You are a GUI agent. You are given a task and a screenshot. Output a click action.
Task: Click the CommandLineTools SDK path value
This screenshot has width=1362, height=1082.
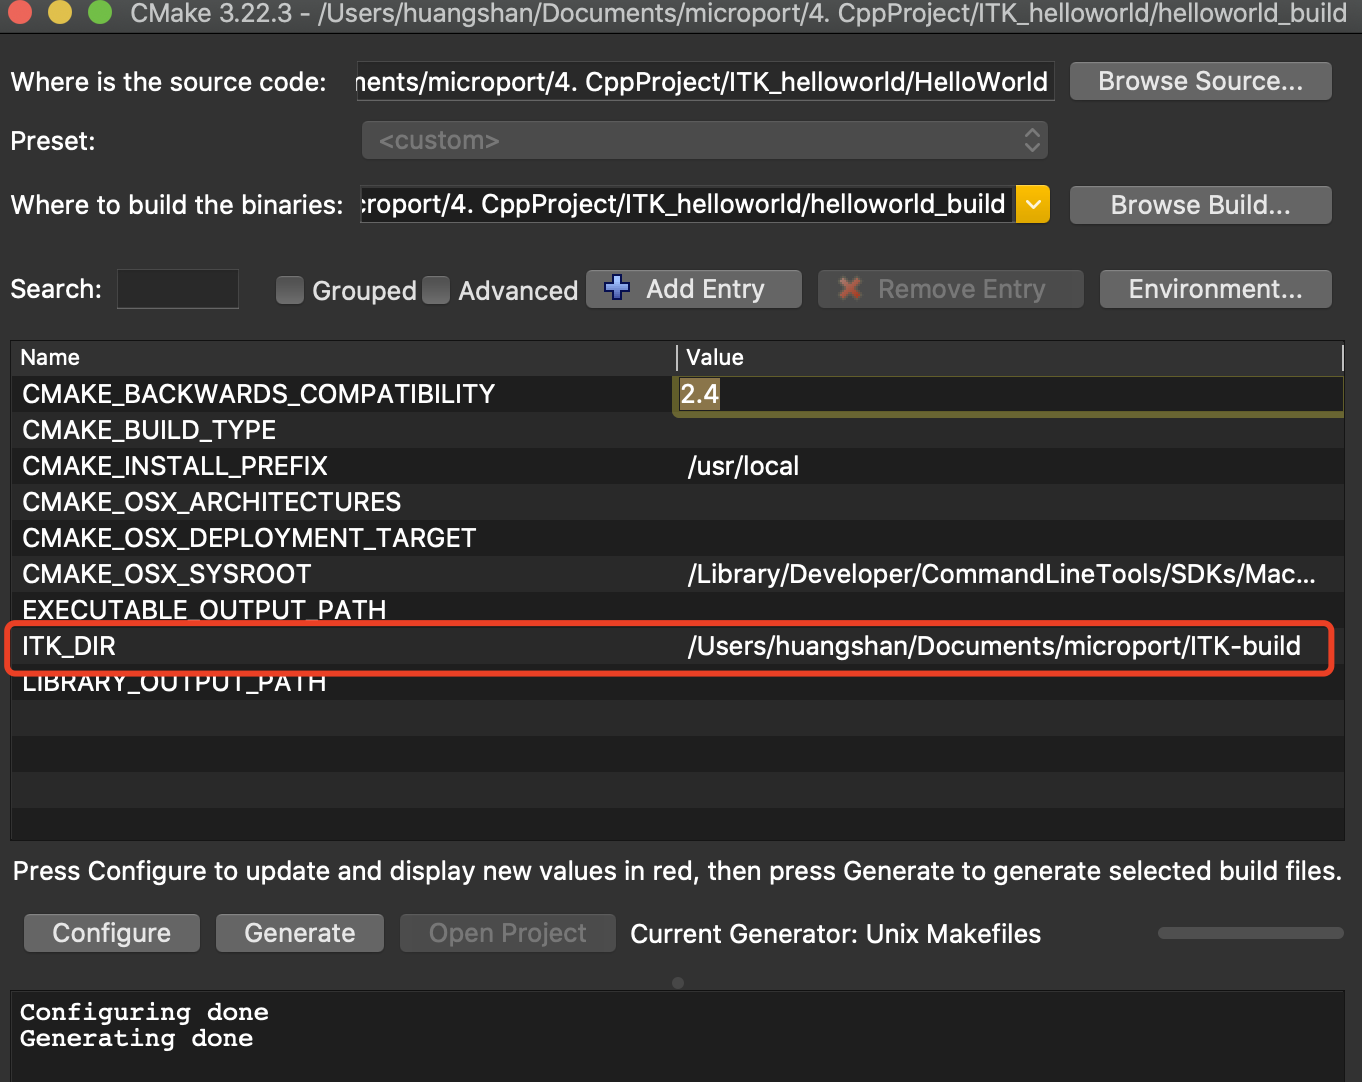tap(1001, 574)
